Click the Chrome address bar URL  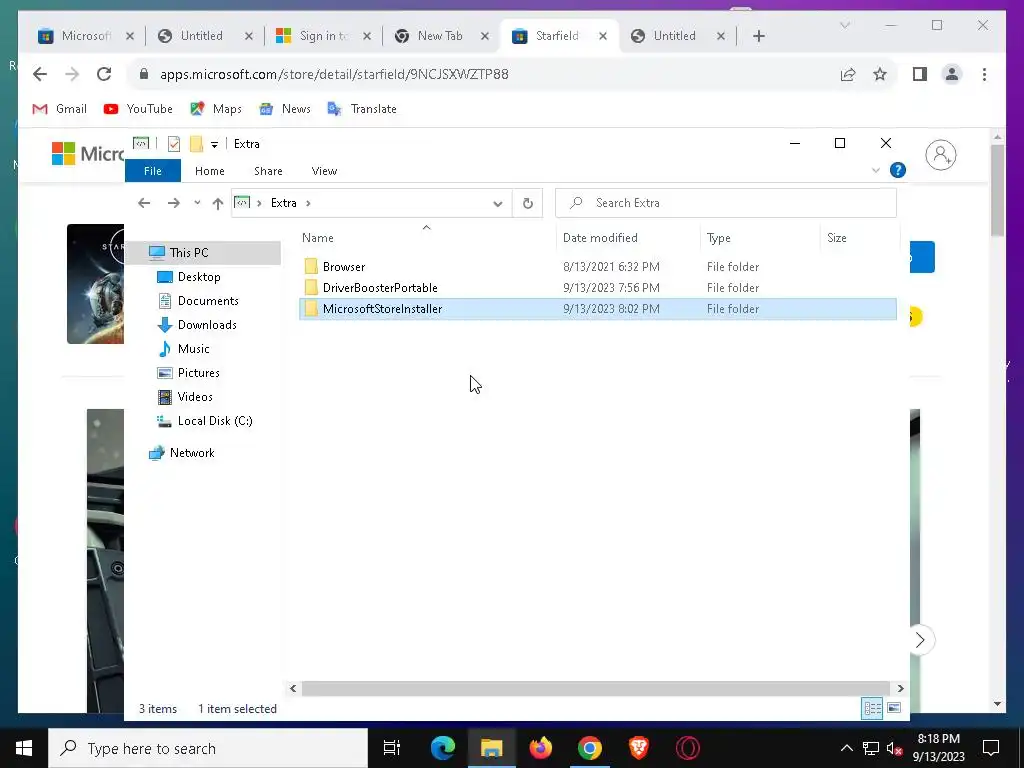pos(334,74)
